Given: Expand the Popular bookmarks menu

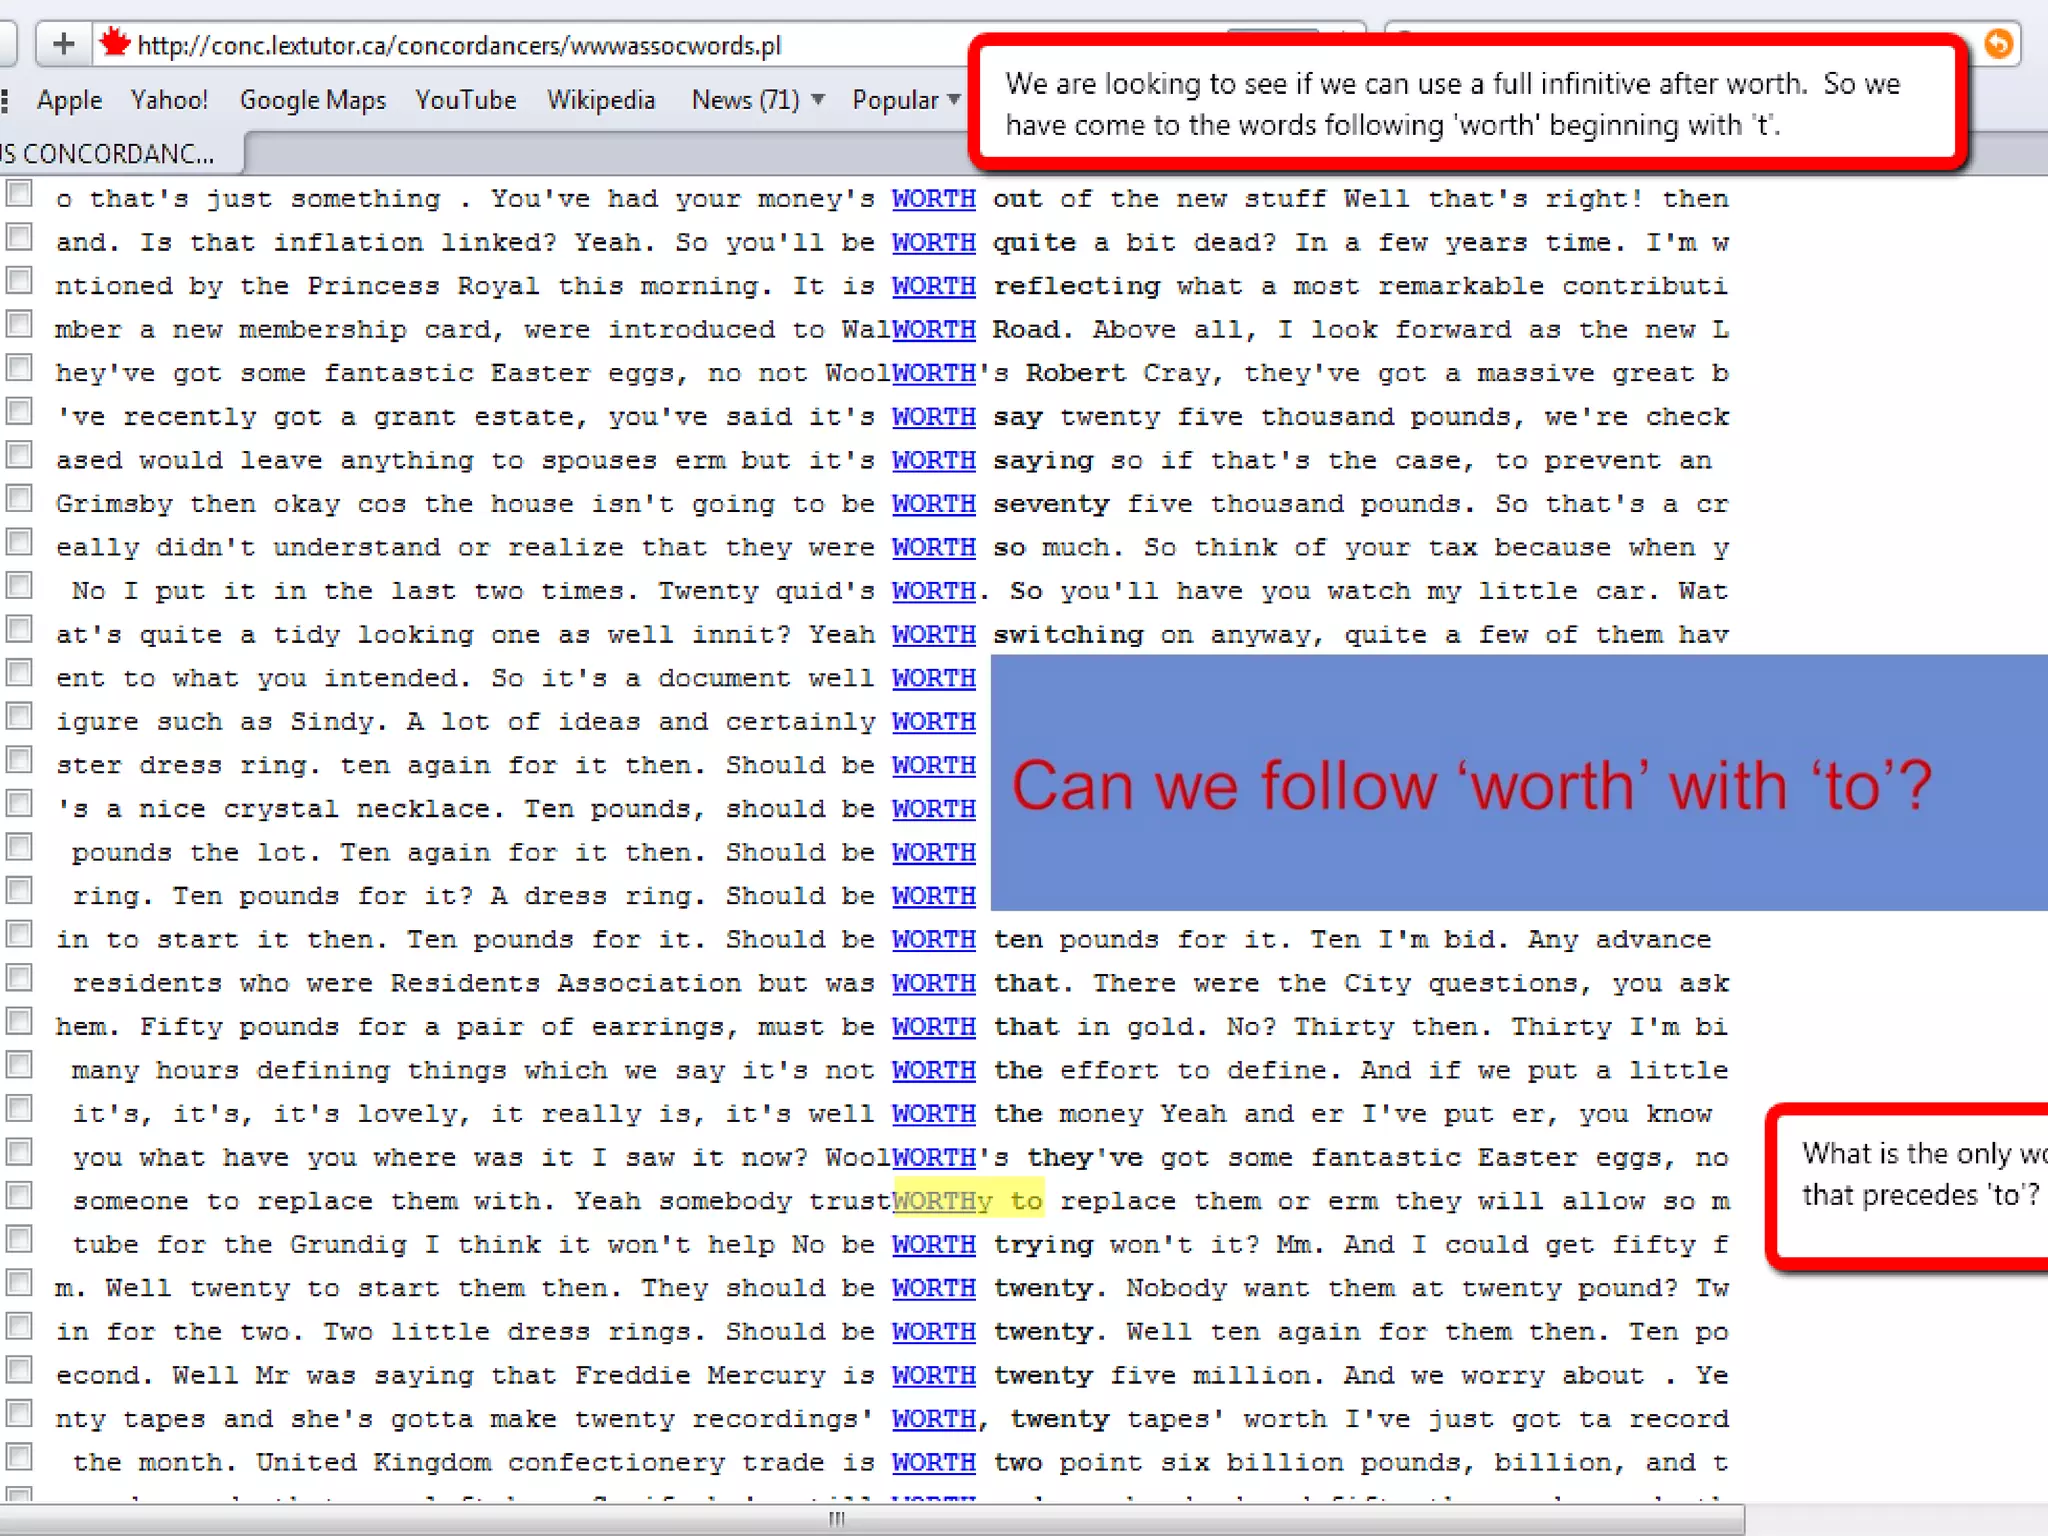Looking at the screenshot, I should tap(906, 100).
